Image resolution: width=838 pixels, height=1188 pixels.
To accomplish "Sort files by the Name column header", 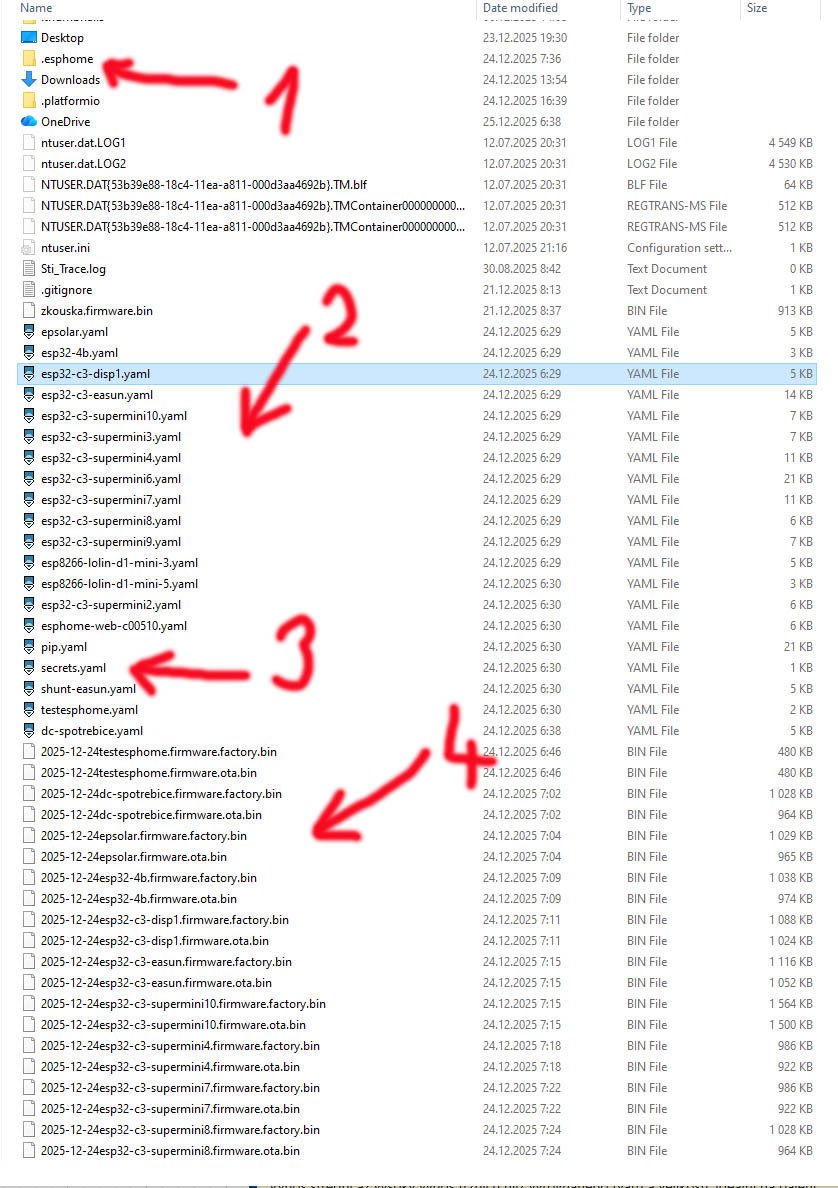I will point(36,8).
